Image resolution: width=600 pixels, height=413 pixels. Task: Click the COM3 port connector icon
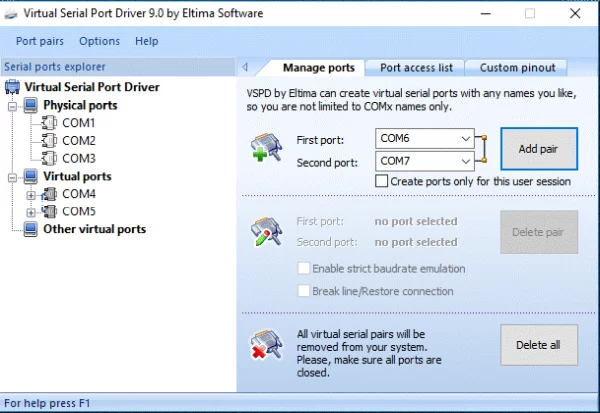click(x=49, y=158)
